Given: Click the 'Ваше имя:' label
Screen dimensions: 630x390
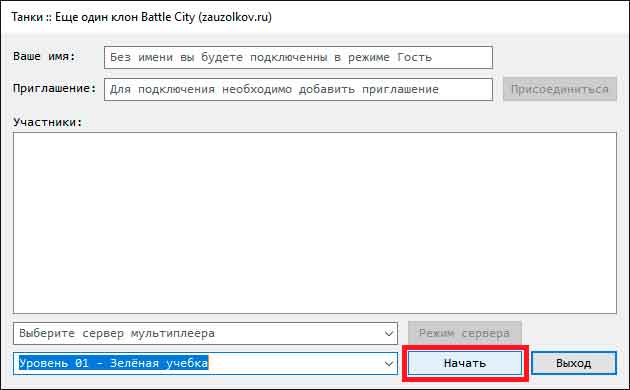Looking at the screenshot, I should coord(44,56).
